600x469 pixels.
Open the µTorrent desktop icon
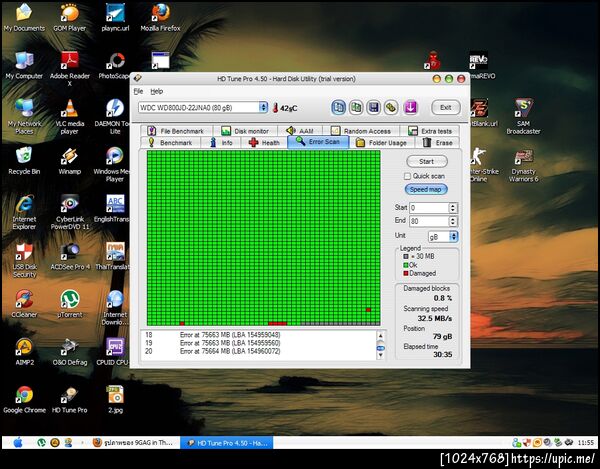(70, 304)
